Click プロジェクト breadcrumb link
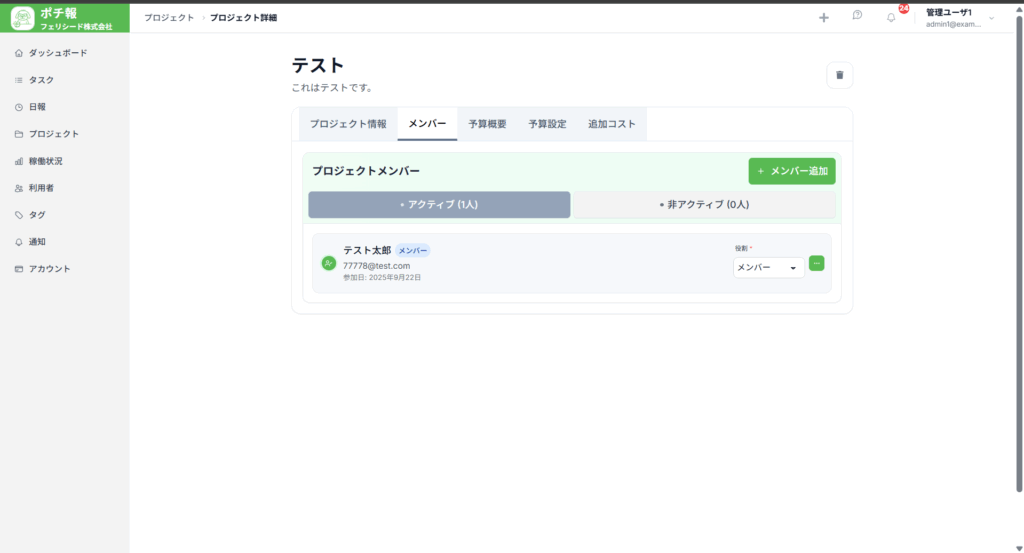 coord(169,18)
